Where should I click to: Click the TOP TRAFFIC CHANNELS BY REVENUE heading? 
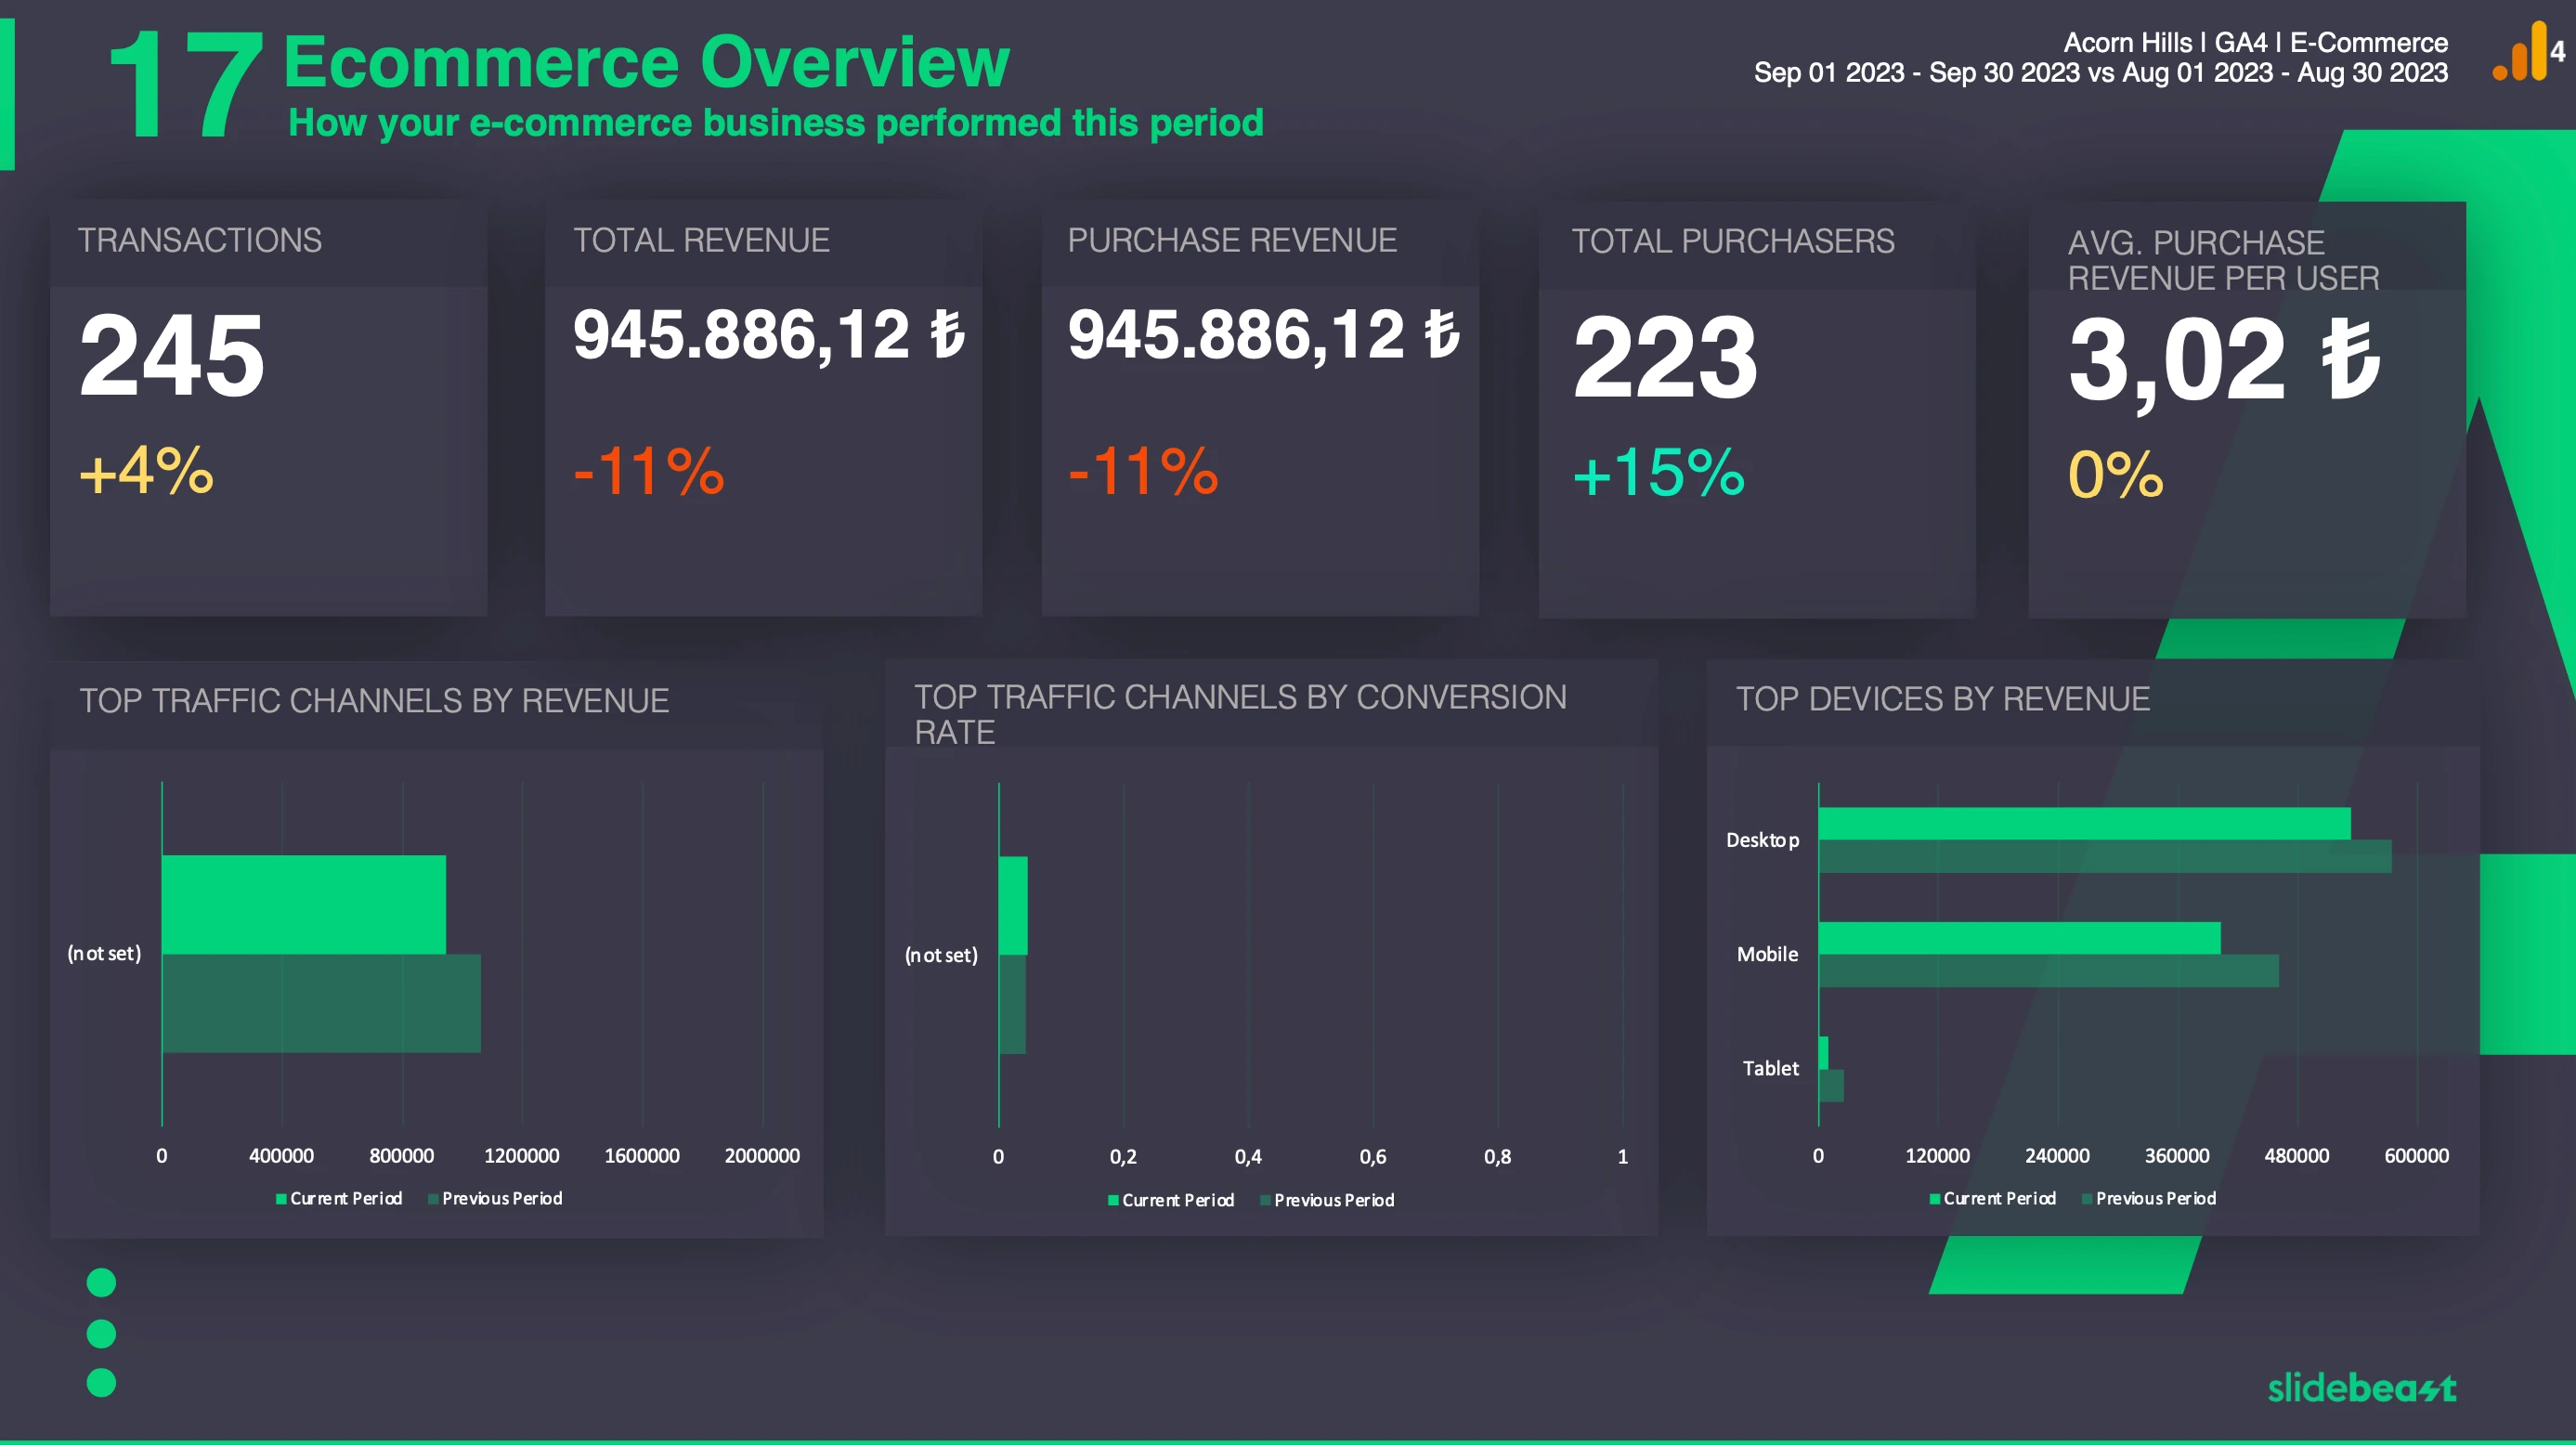[x=374, y=701]
